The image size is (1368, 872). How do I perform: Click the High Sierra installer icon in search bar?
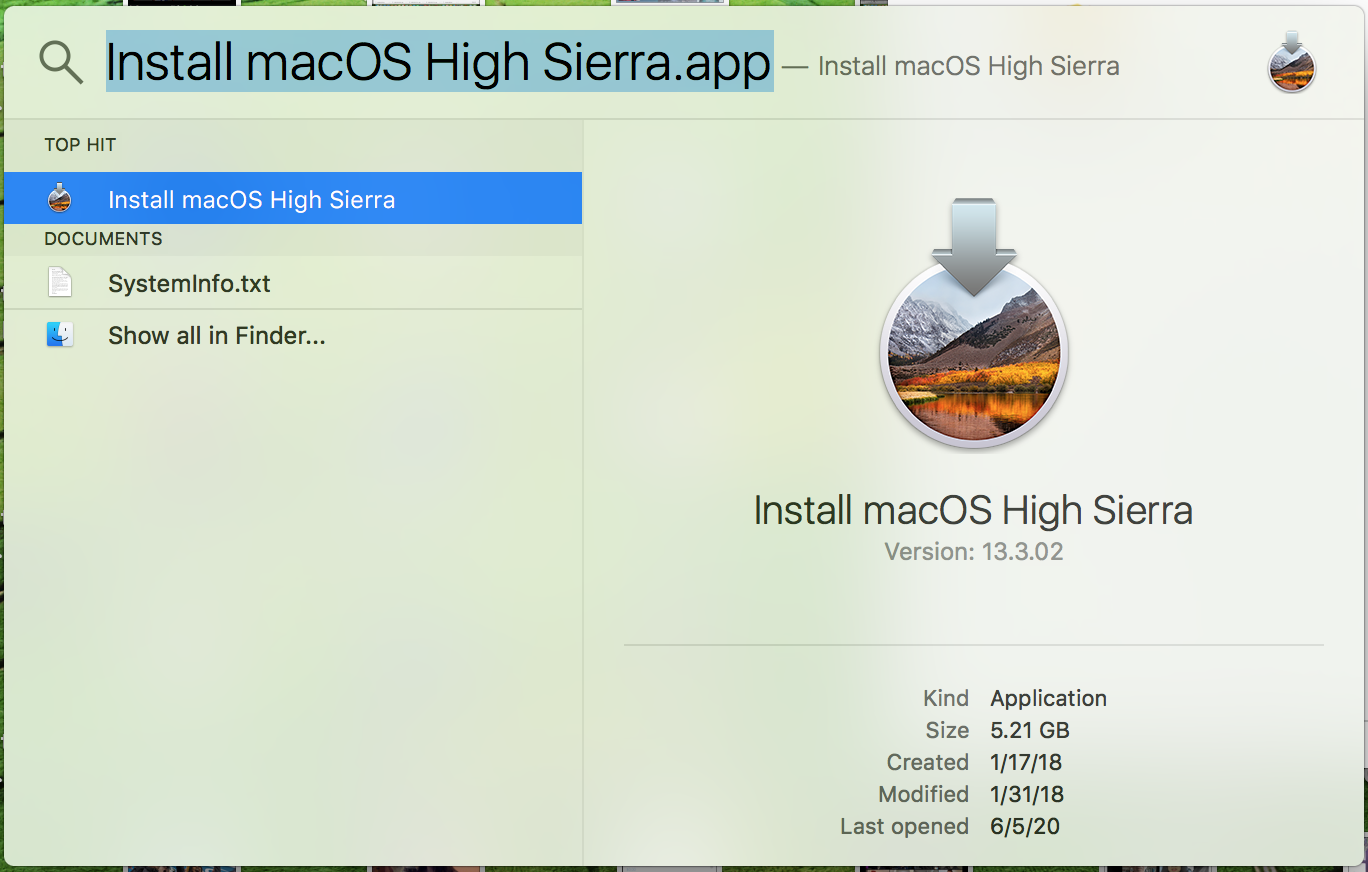tap(1291, 62)
